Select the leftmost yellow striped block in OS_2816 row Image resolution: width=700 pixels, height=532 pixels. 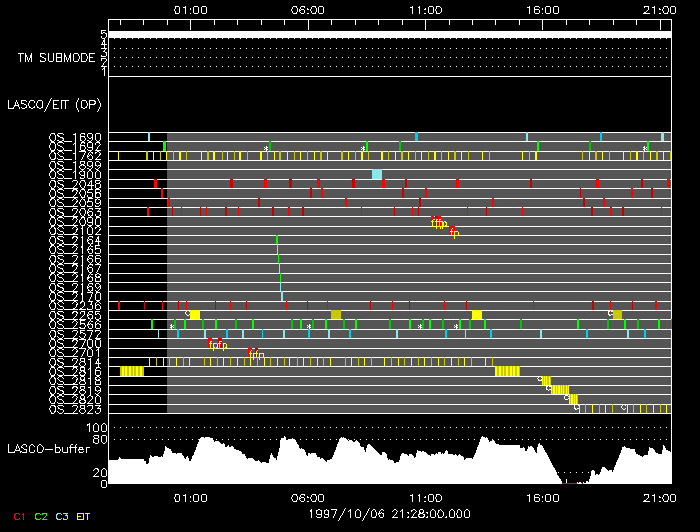coord(132,371)
